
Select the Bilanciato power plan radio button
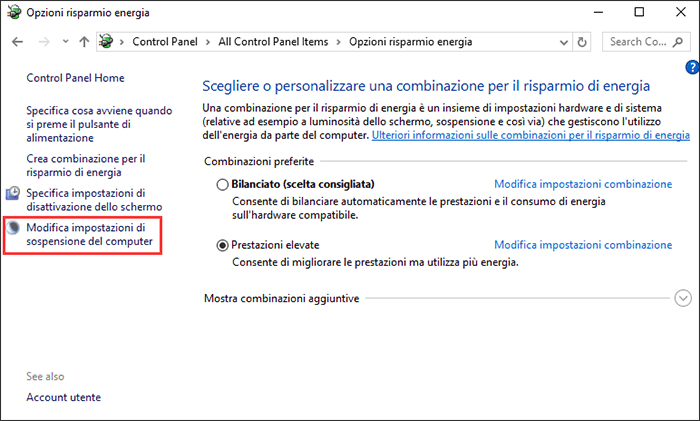pos(222,184)
